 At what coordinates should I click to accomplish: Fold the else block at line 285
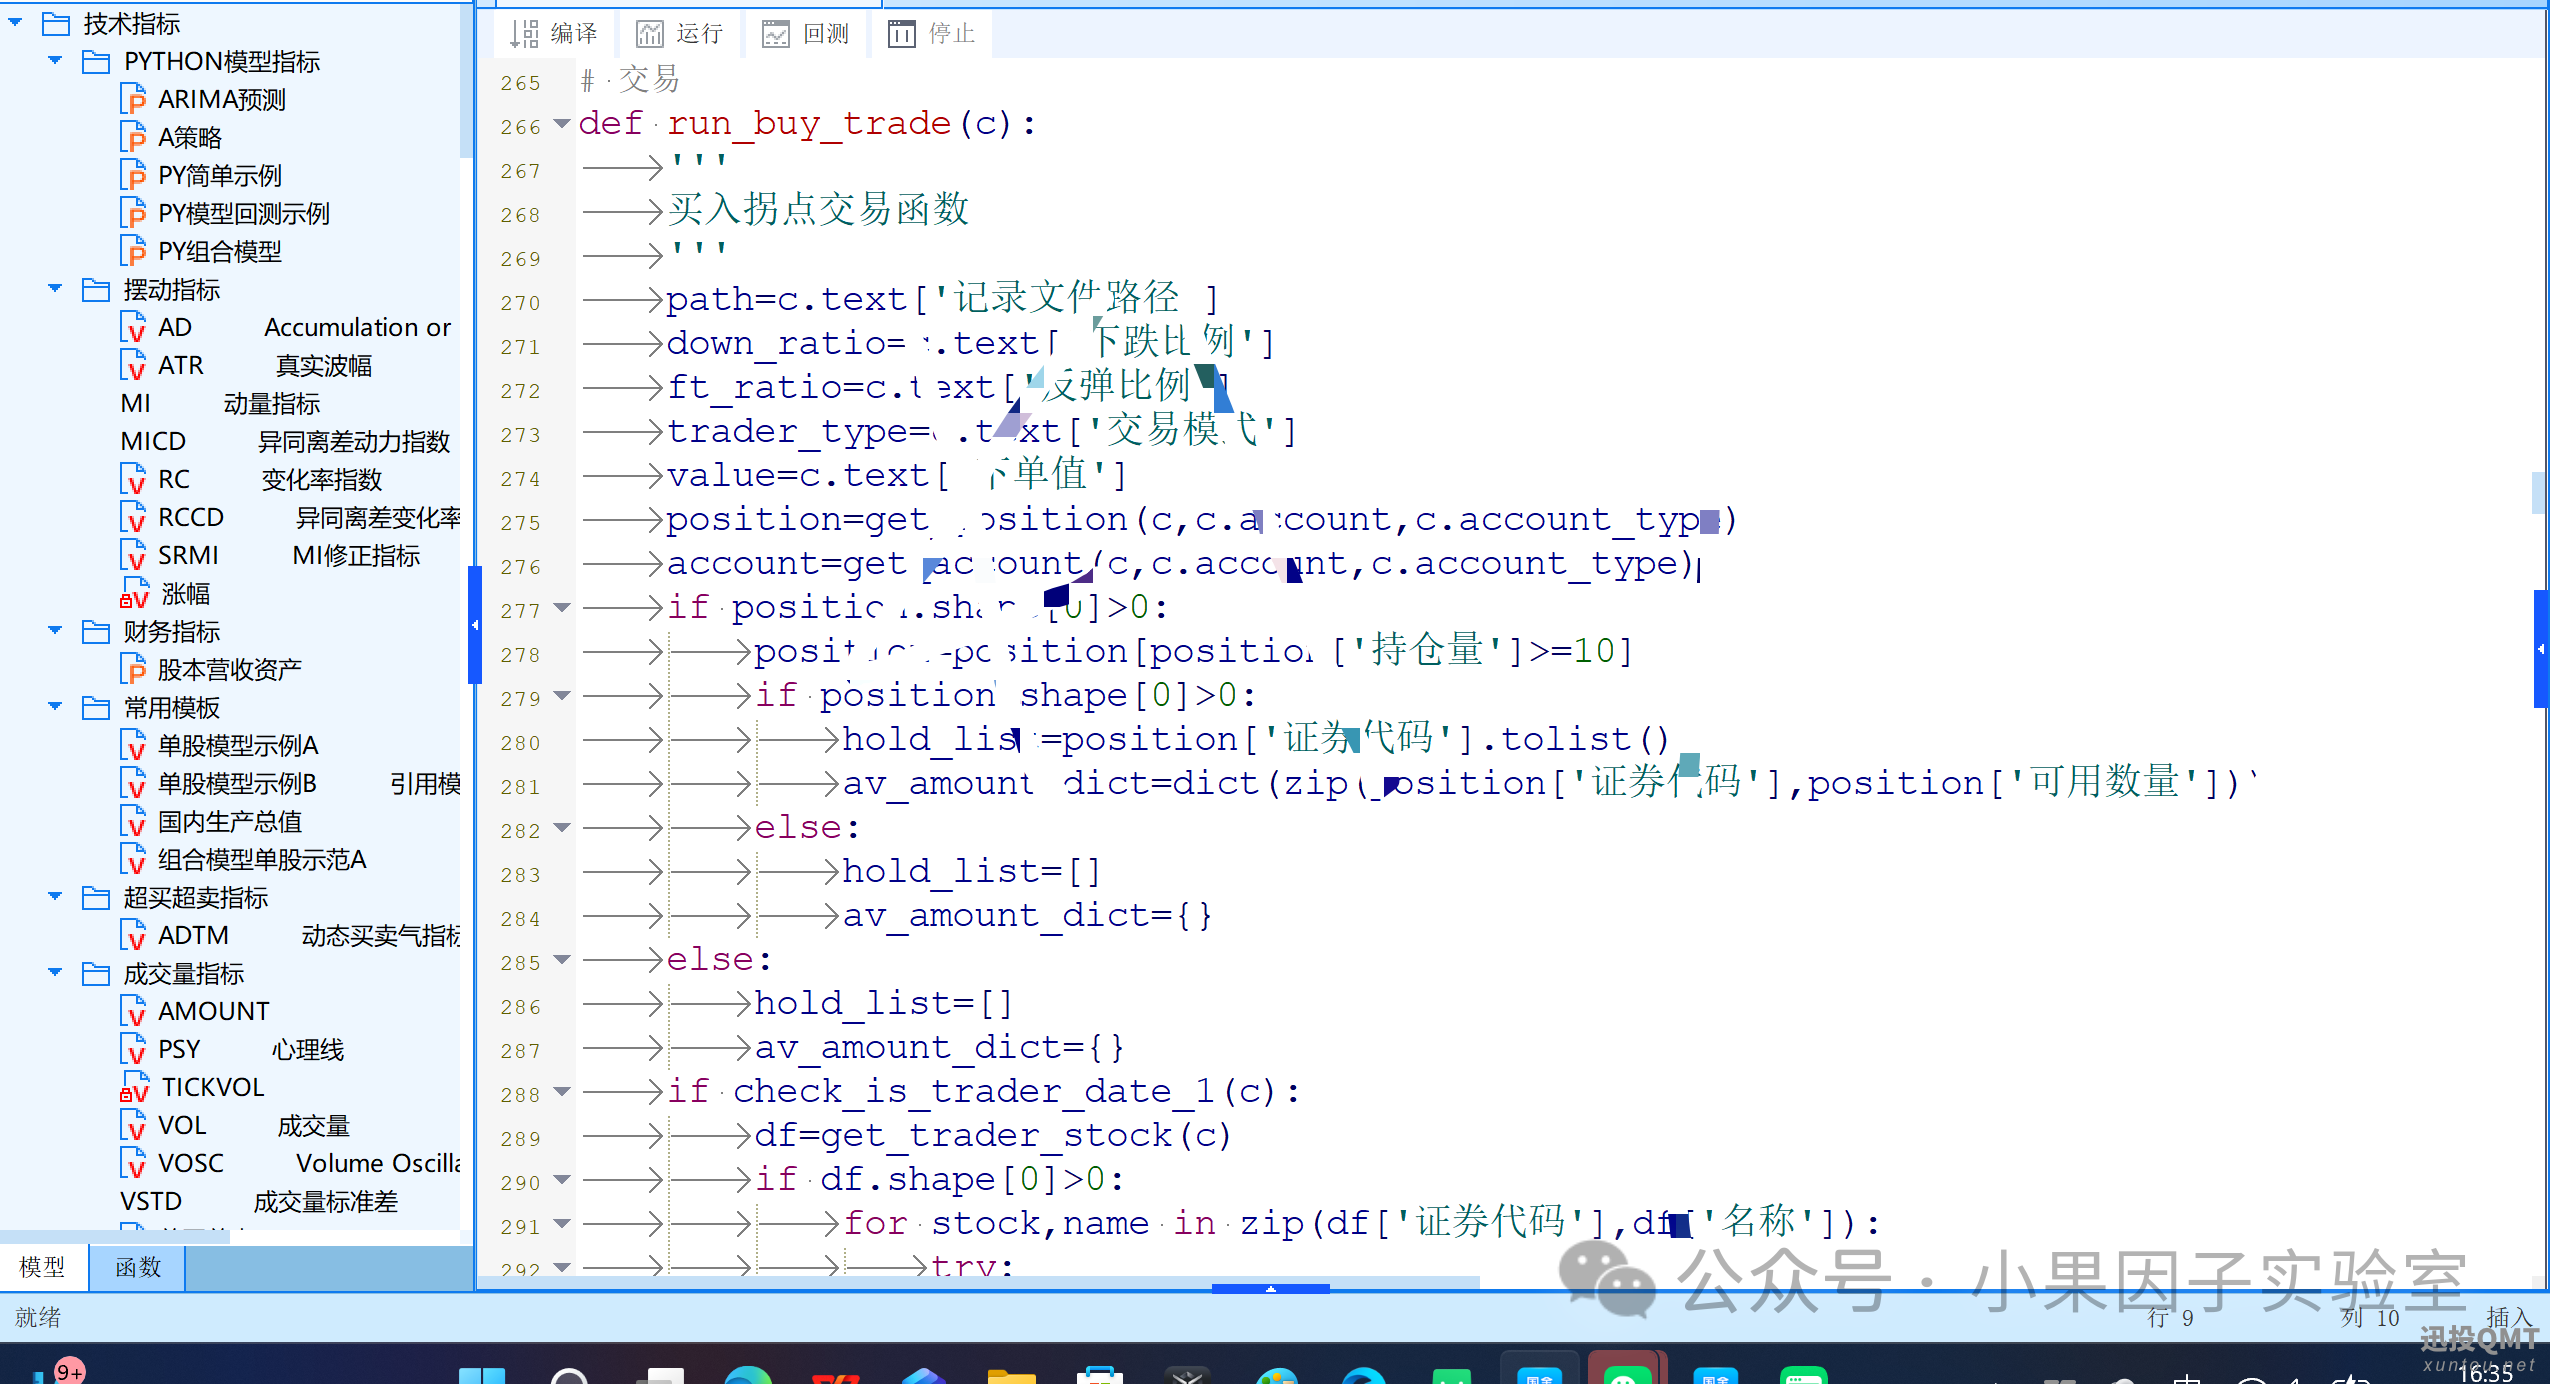coord(562,960)
